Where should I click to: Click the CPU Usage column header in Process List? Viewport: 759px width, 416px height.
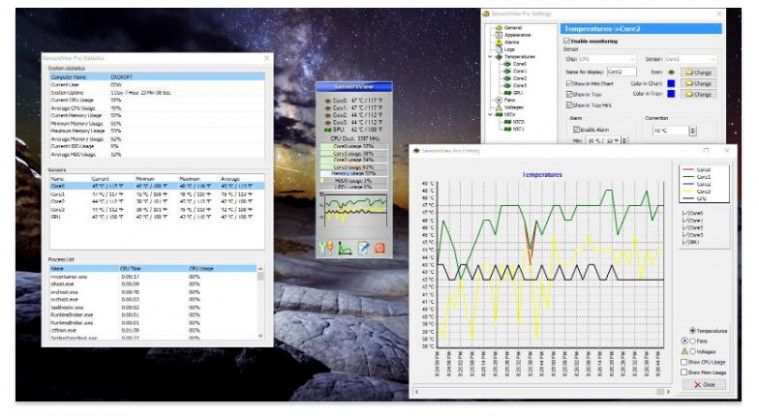202,268
